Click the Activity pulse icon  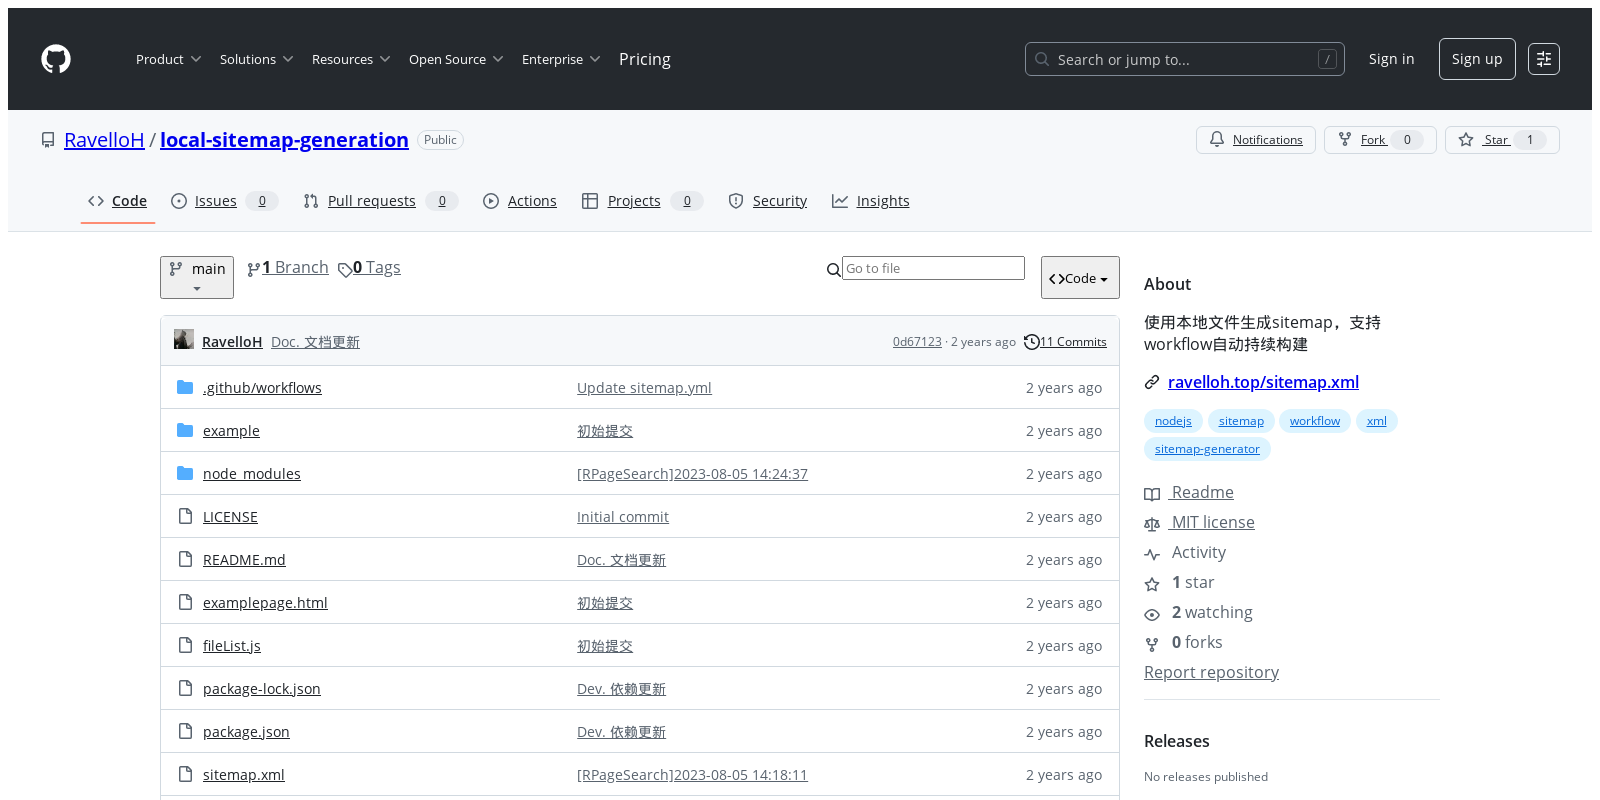pos(1152,554)
